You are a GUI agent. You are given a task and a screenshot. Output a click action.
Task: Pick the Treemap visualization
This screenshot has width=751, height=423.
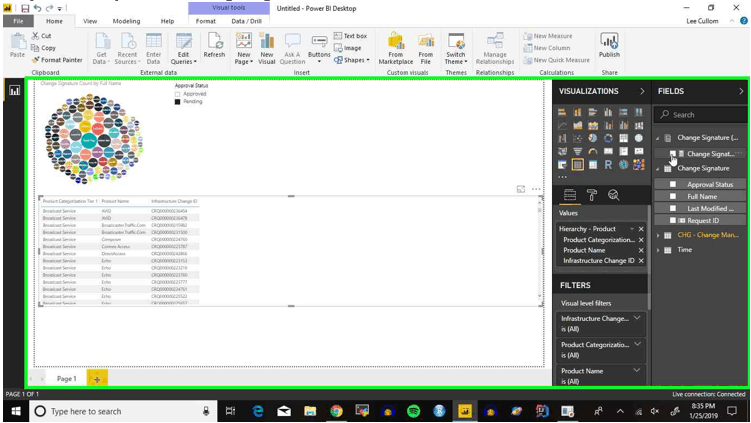tap(624, 138)
